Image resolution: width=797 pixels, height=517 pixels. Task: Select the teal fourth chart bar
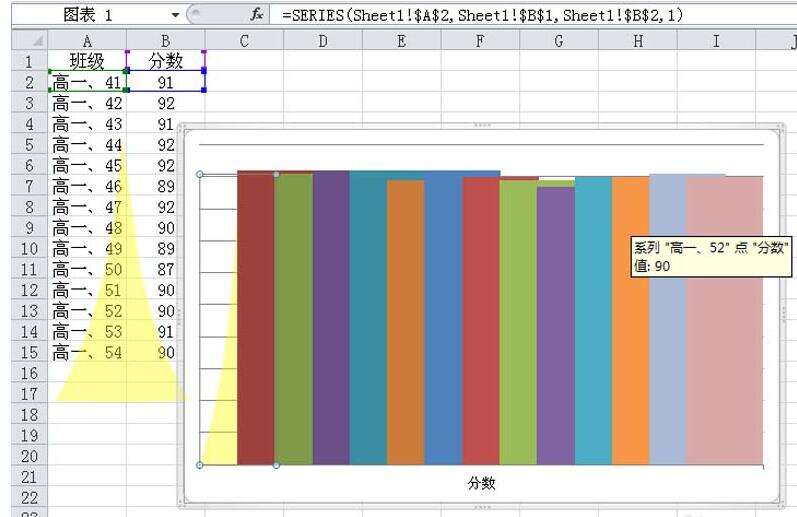(x=368, y=318)
